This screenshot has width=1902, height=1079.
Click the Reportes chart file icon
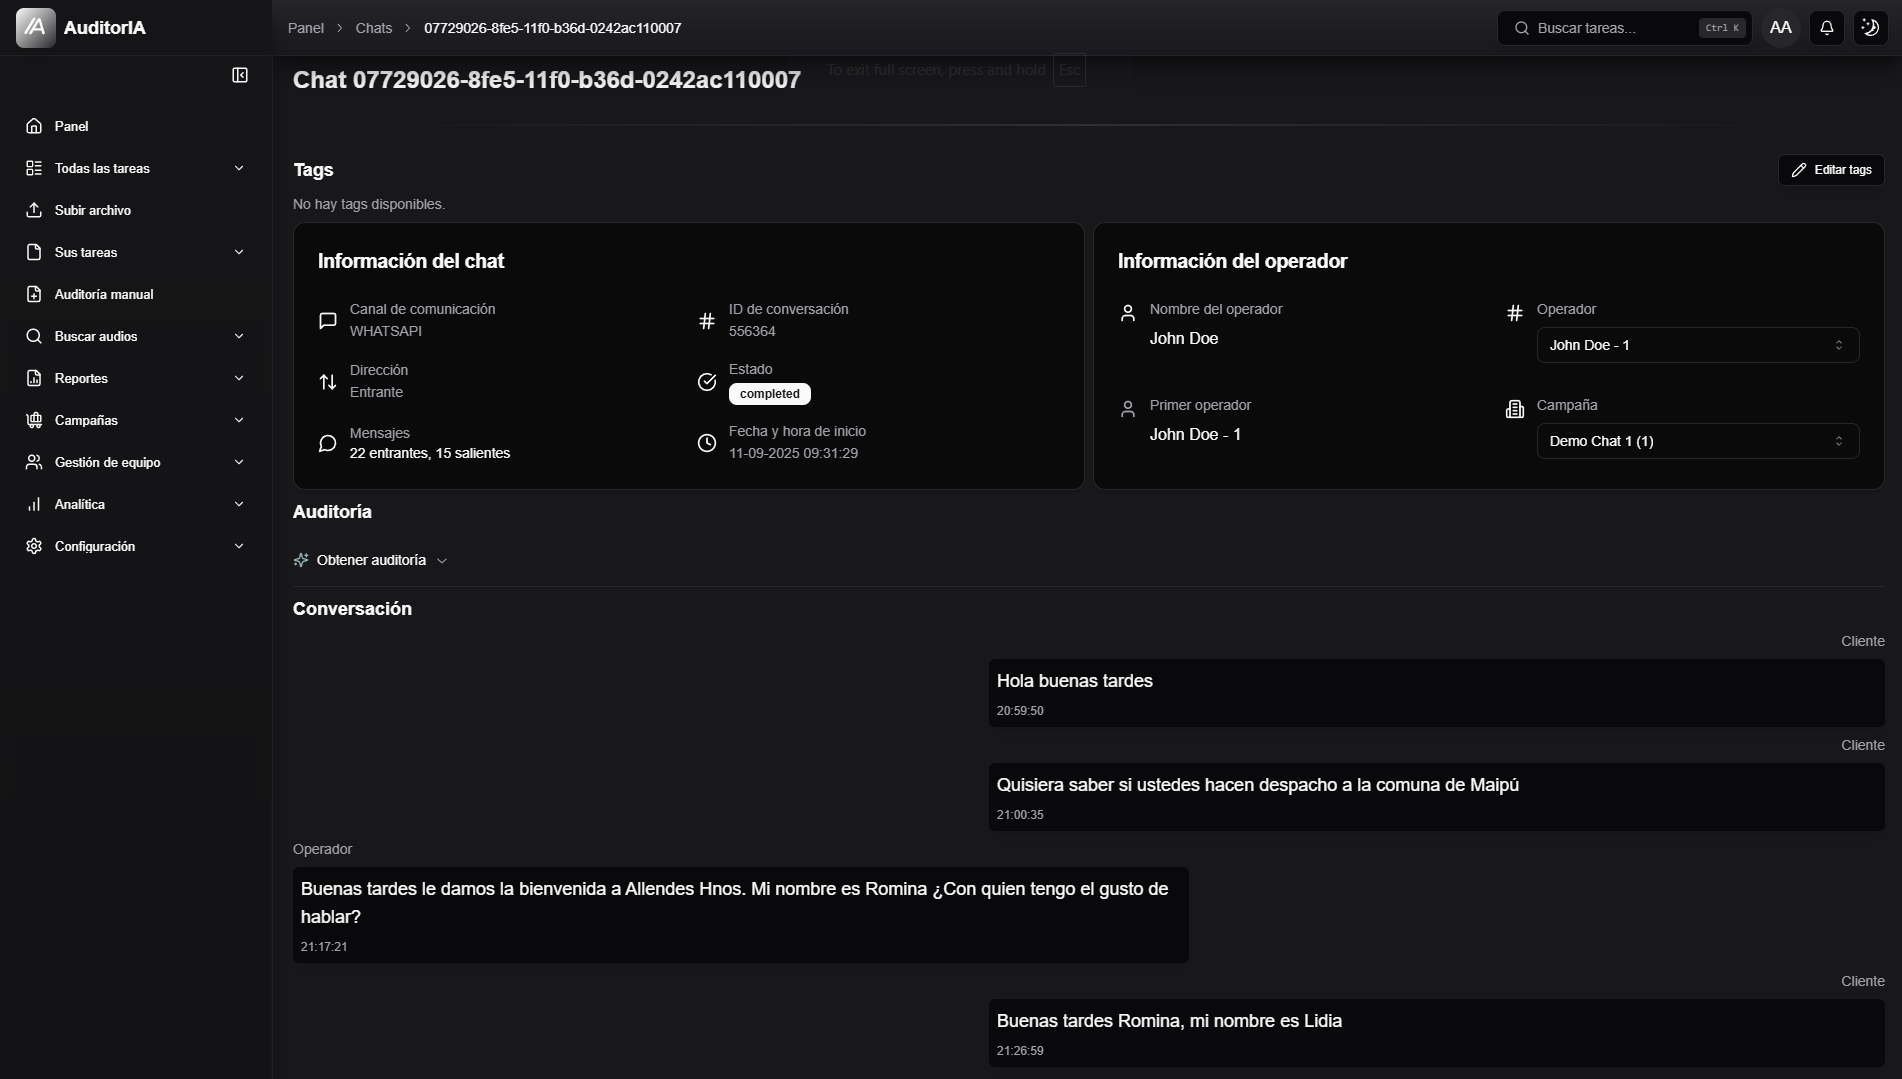pos(34,378)
